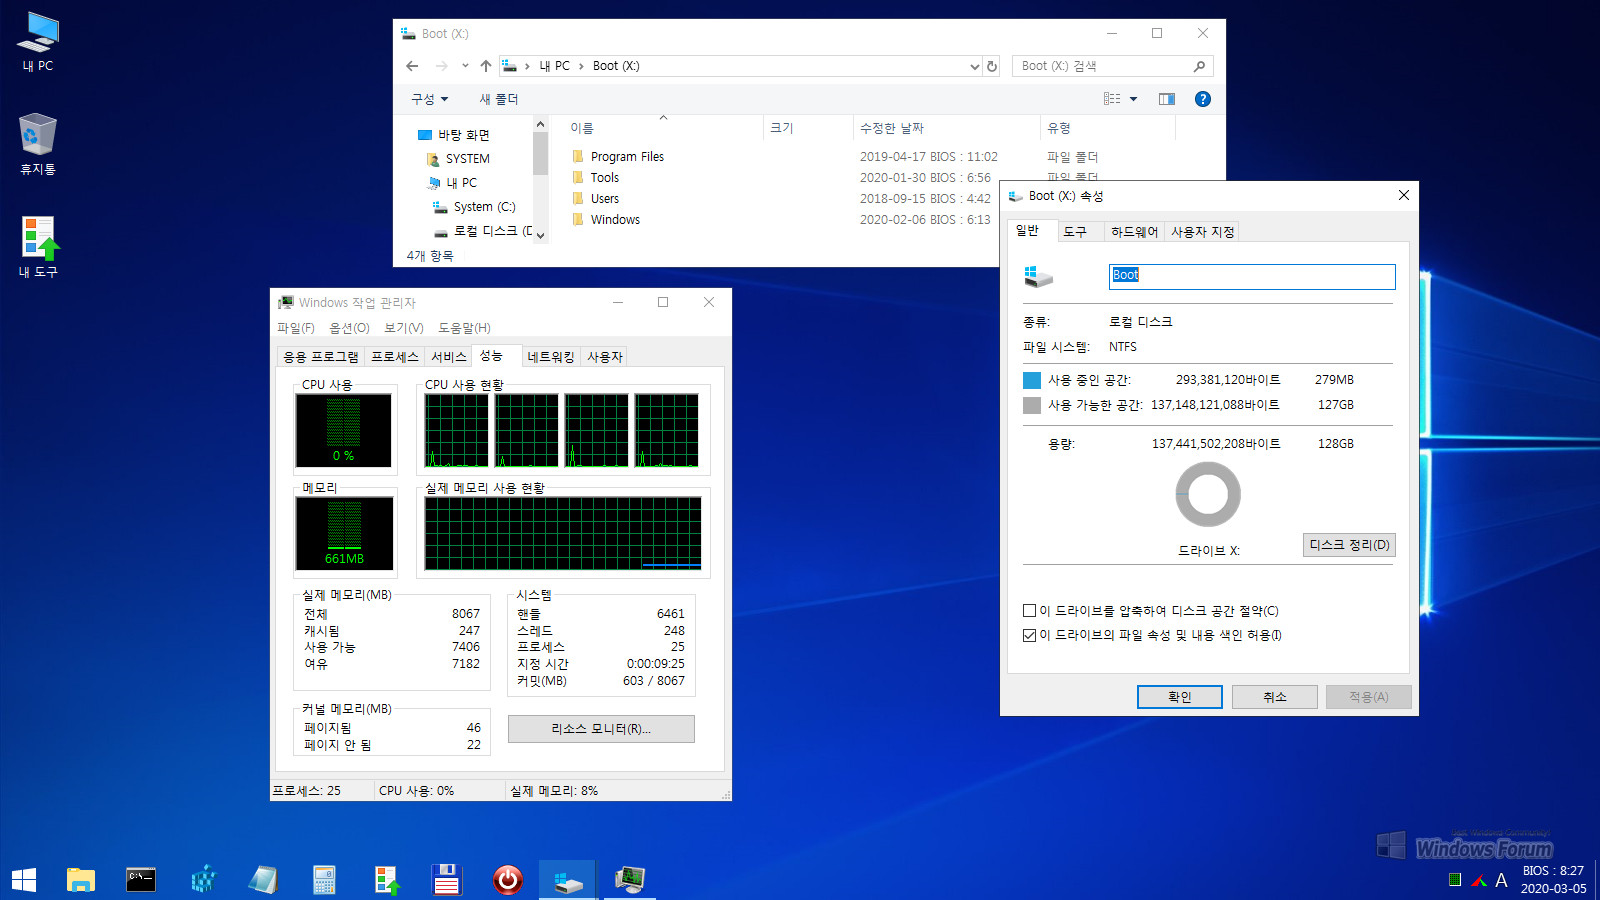The height and width of the screenshot is (900, 1600).
Task: Open recent locations dropdown arrow
Action: tap(465, 66)
